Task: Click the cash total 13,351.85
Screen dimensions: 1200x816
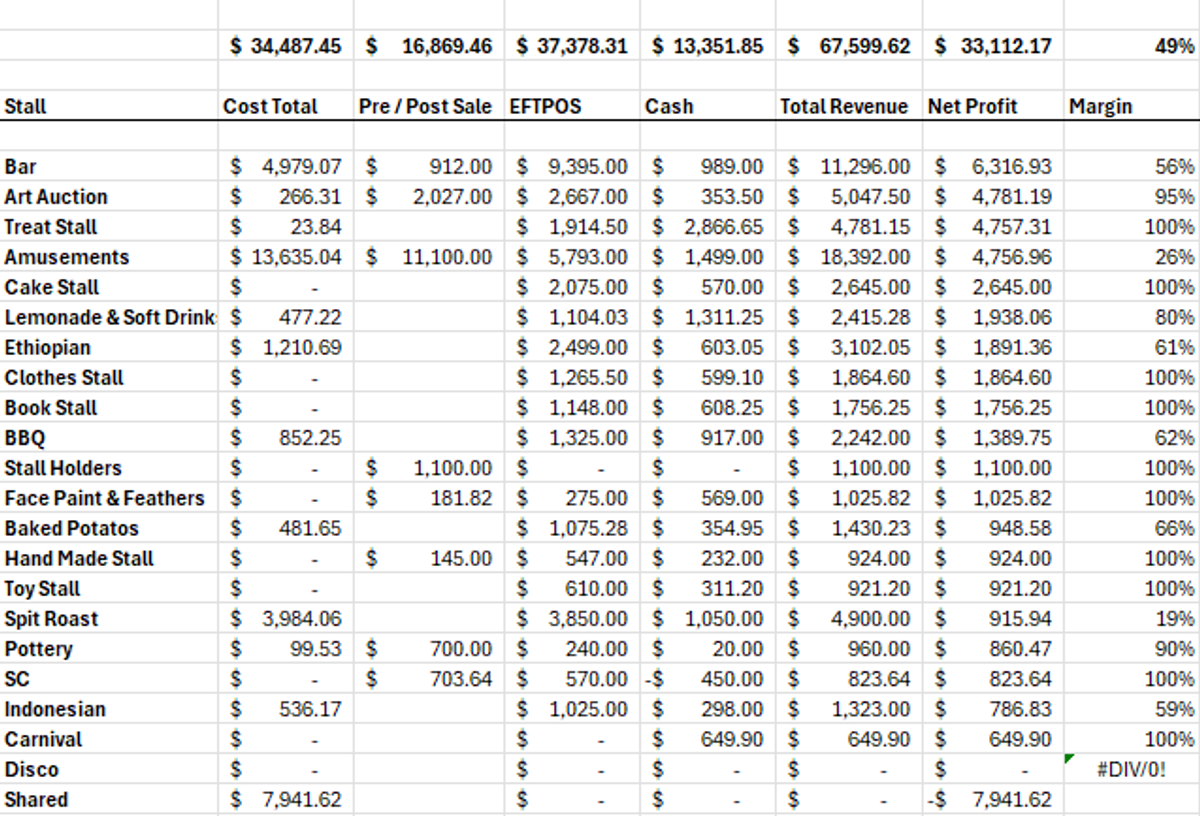Action: 708,46
